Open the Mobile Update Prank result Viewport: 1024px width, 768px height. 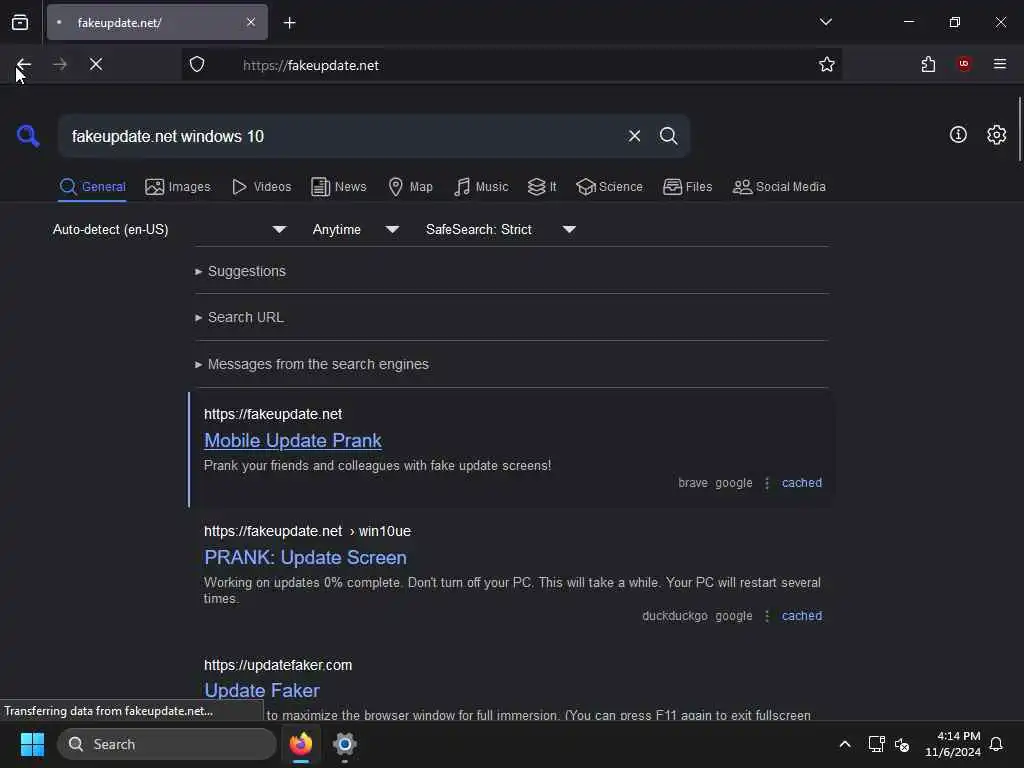[293, 441]
